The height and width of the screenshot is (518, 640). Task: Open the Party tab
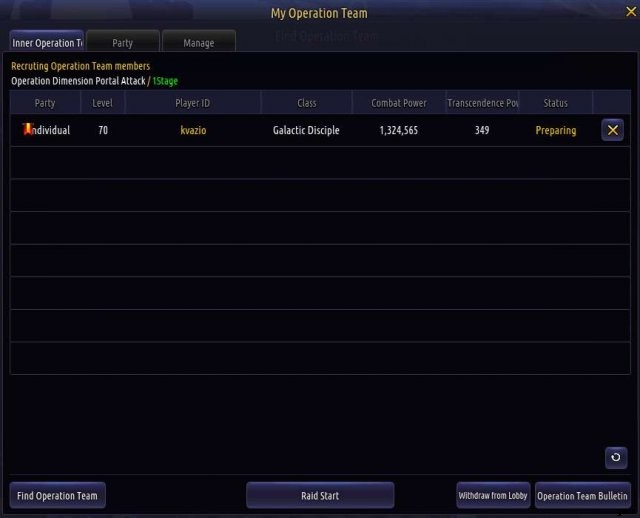(x=122, y=43)
